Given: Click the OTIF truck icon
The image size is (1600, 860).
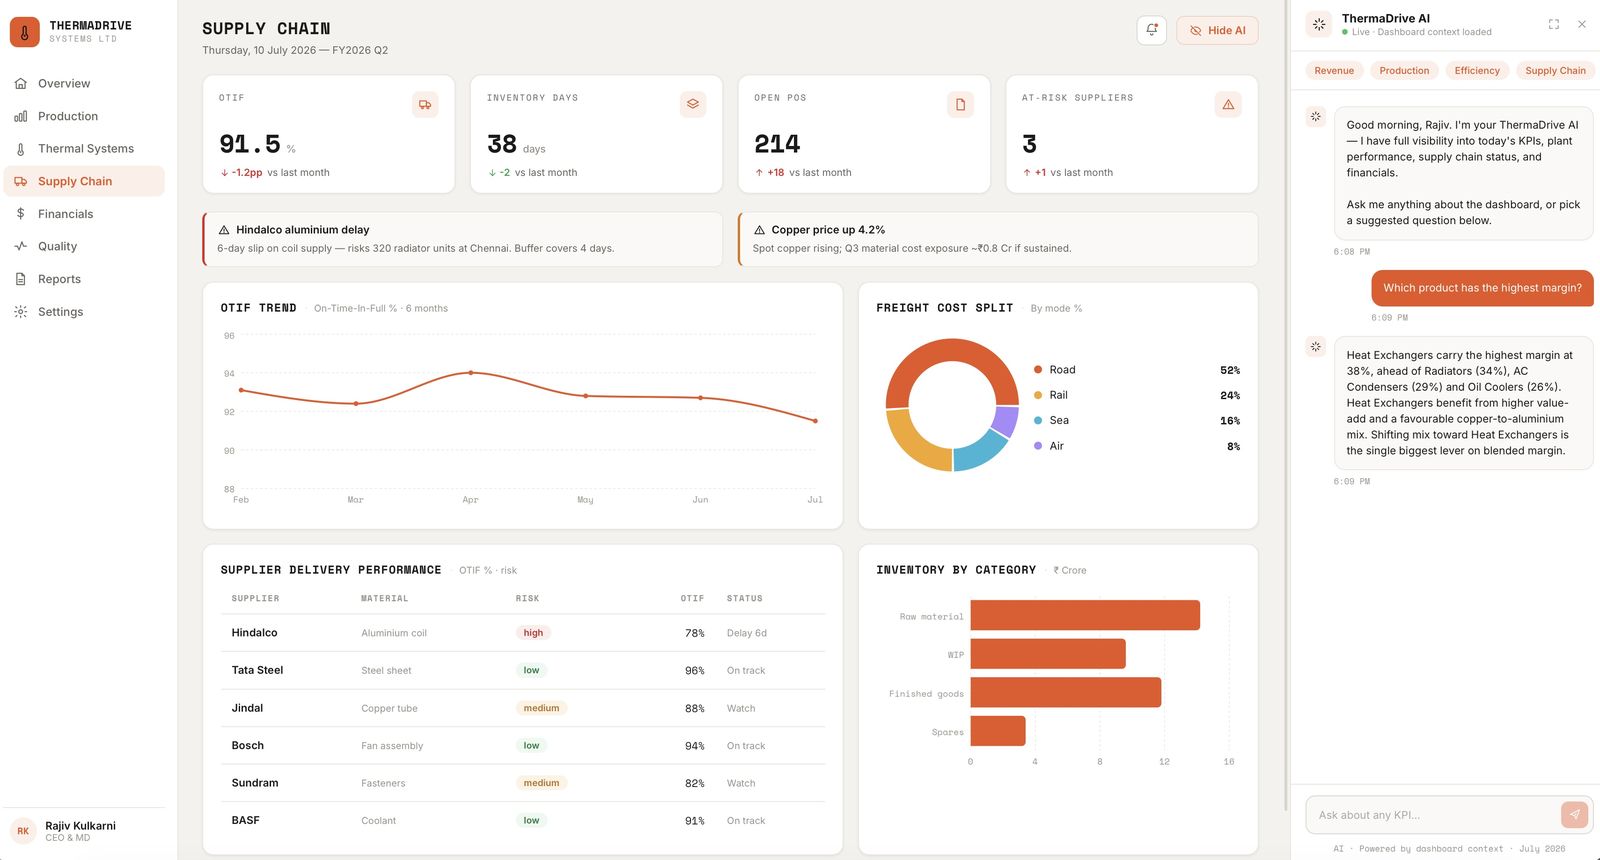Looking at the screenshot, I should 425,104.
